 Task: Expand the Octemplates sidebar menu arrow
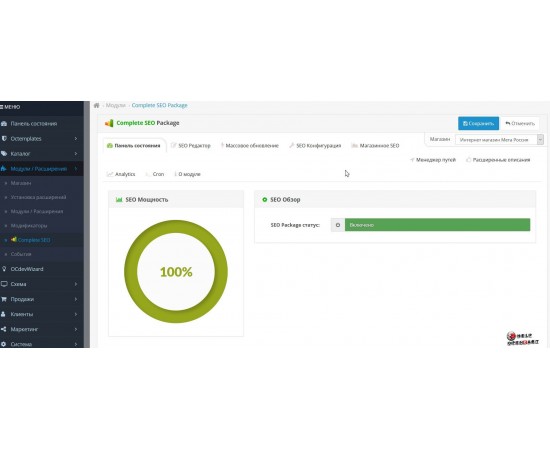click(x=75, y=139)
